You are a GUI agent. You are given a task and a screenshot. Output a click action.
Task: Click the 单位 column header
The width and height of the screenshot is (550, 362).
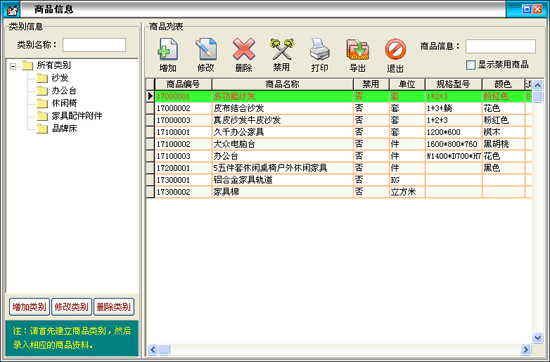click(407, 84)
